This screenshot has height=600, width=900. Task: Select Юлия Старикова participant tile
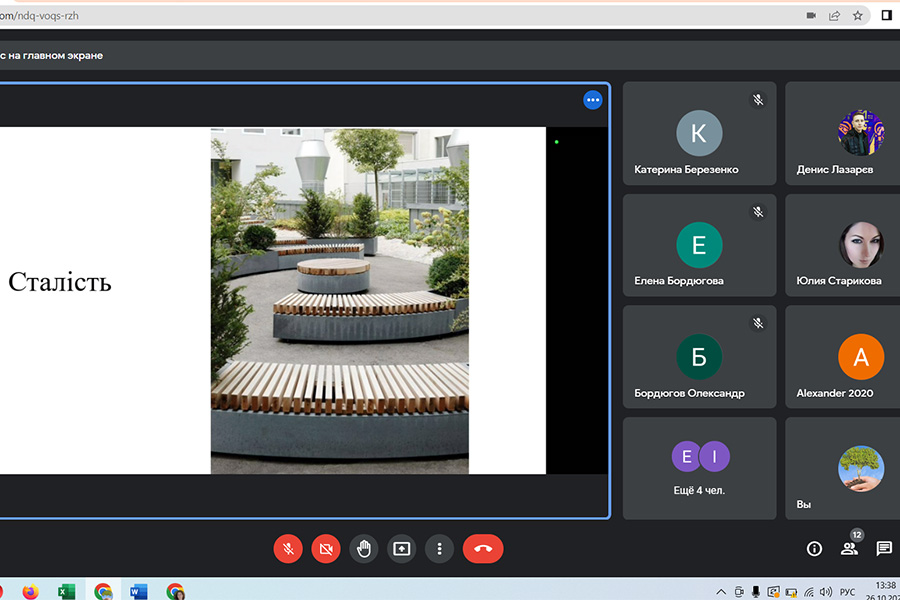pos(843,245)
